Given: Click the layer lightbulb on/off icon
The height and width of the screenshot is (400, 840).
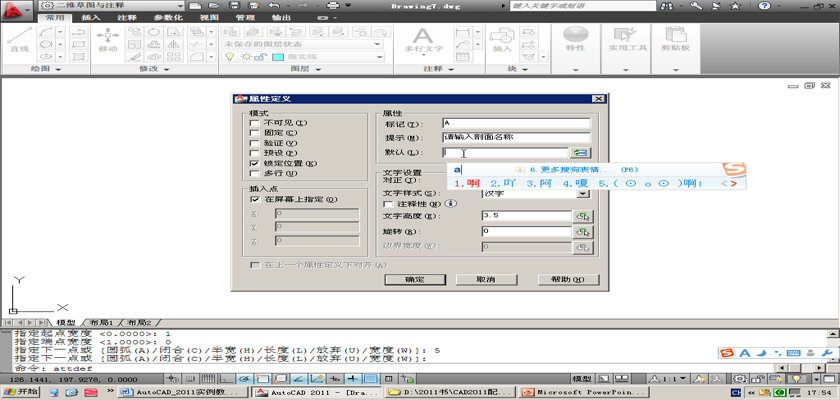Looking at the screenshot, I should pos(230,57).
